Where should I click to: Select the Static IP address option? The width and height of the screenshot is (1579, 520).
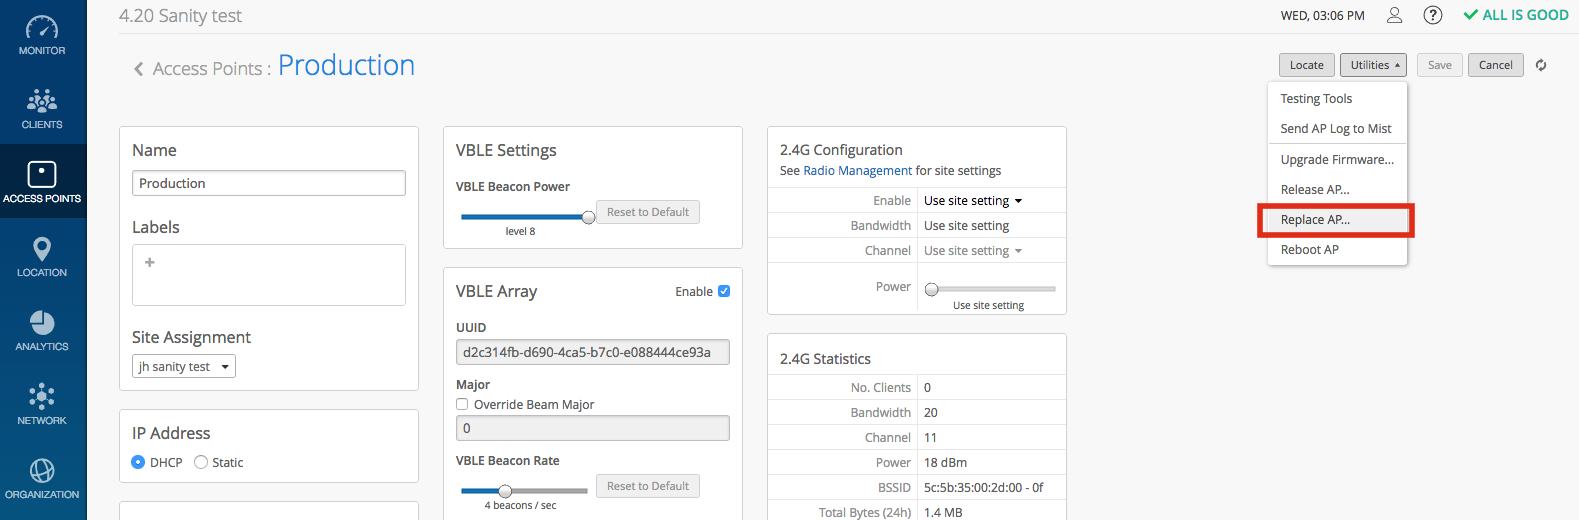coord(201,462)
